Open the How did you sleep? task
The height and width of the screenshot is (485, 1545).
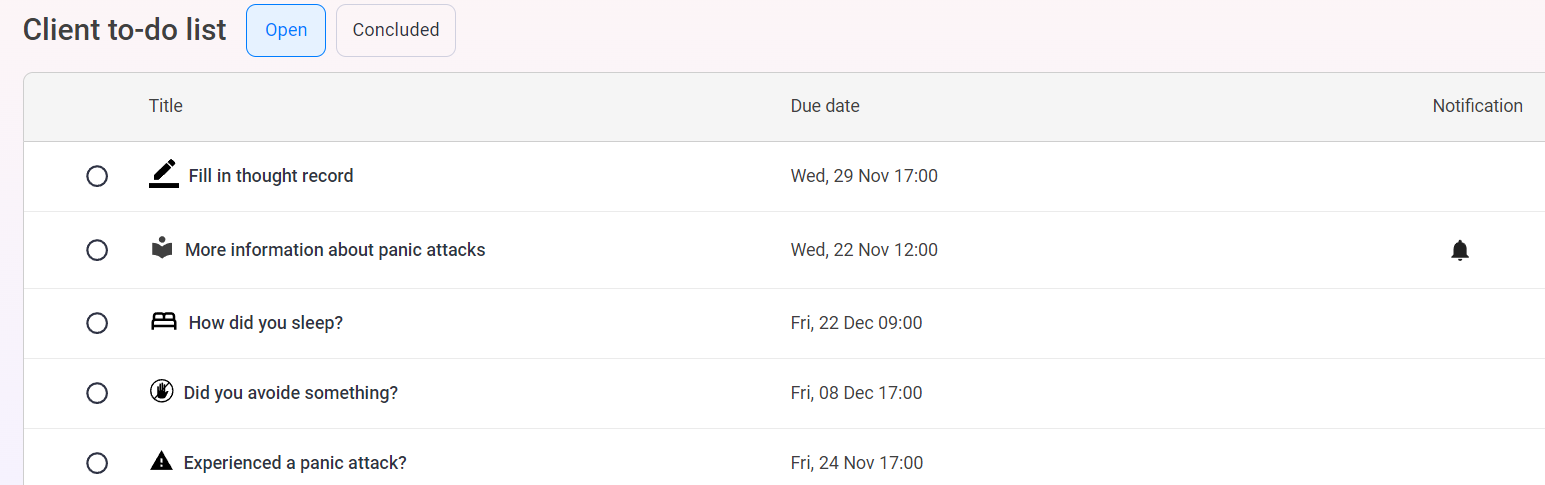(266, 323)
